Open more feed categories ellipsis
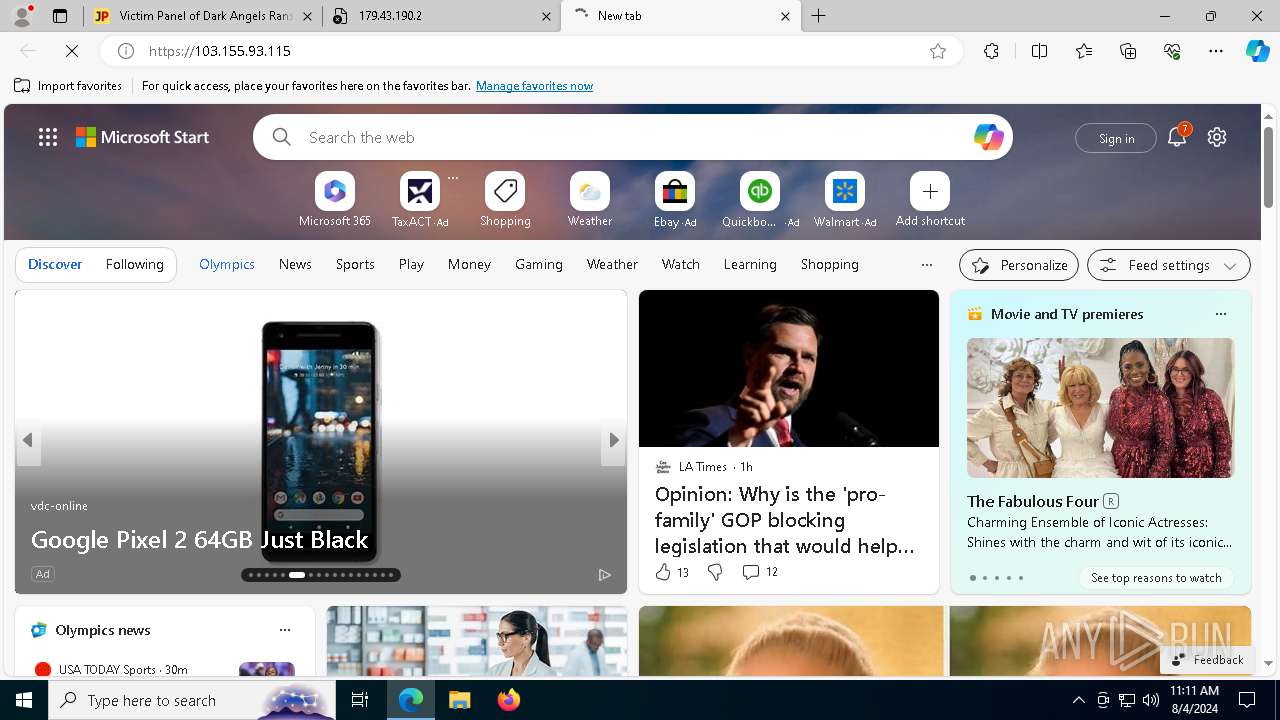The height and width of the screenshot is (720, 1280). [x=927, y=265]
